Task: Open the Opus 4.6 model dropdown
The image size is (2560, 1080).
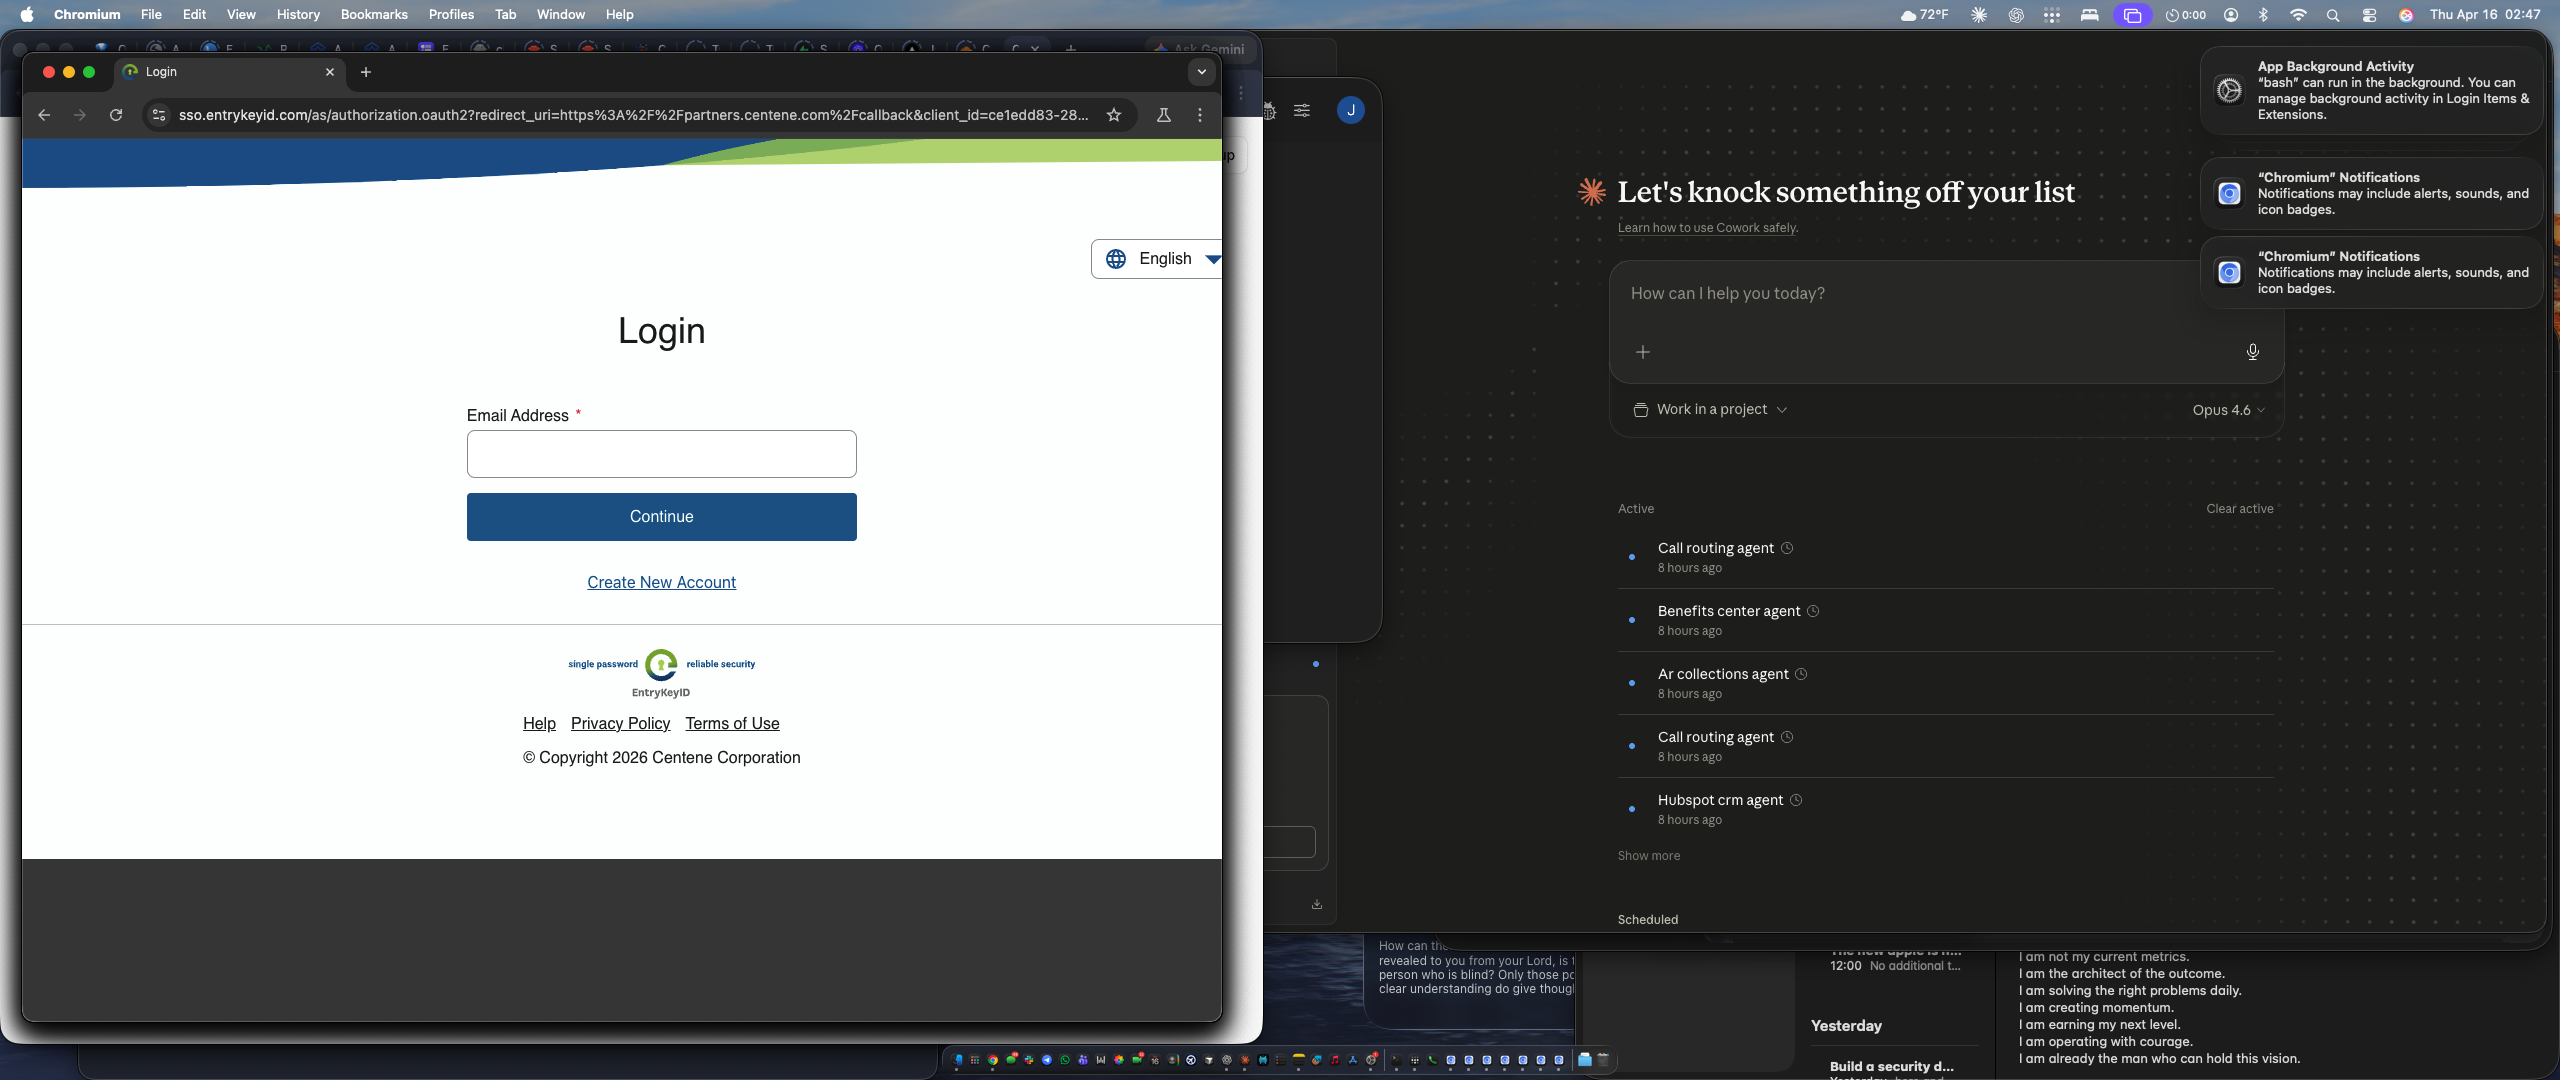Action: (x=2227, y=410)
